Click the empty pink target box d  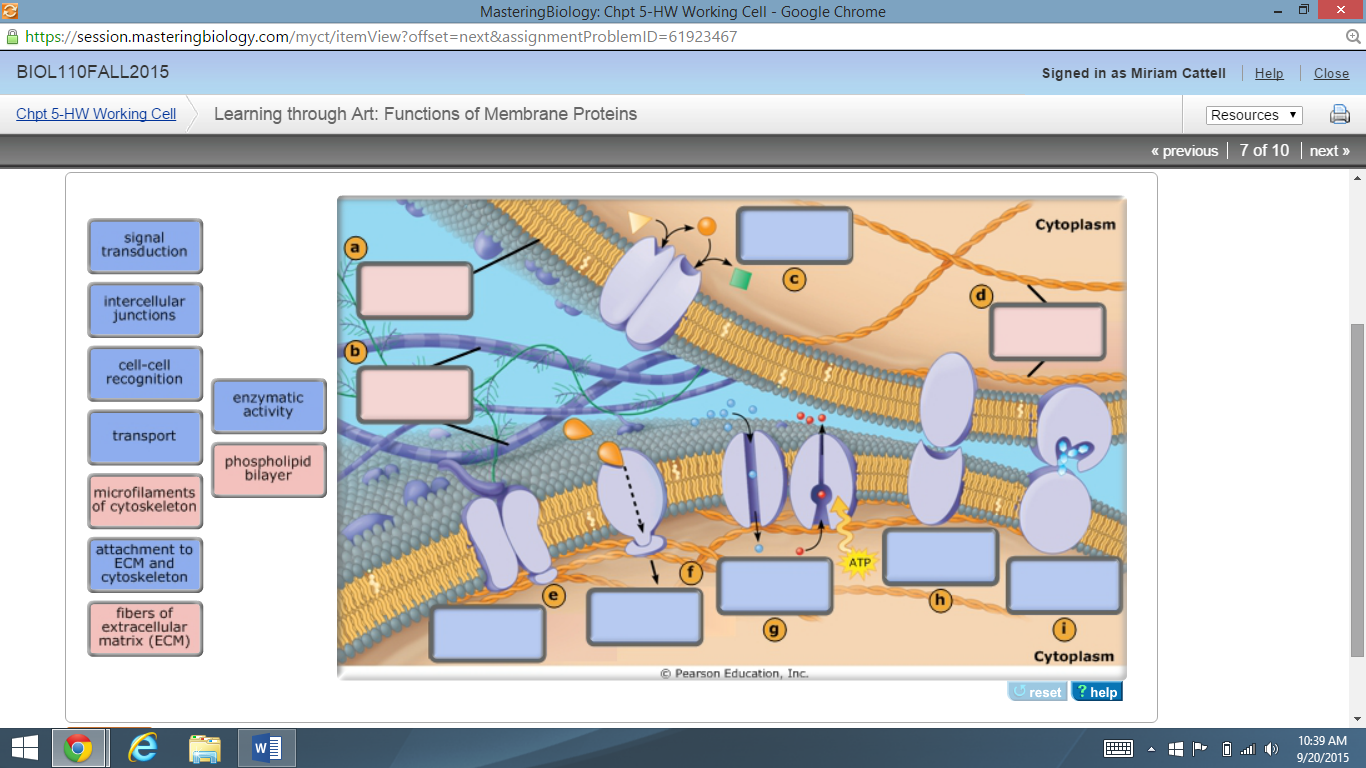tap(1048, 332)
